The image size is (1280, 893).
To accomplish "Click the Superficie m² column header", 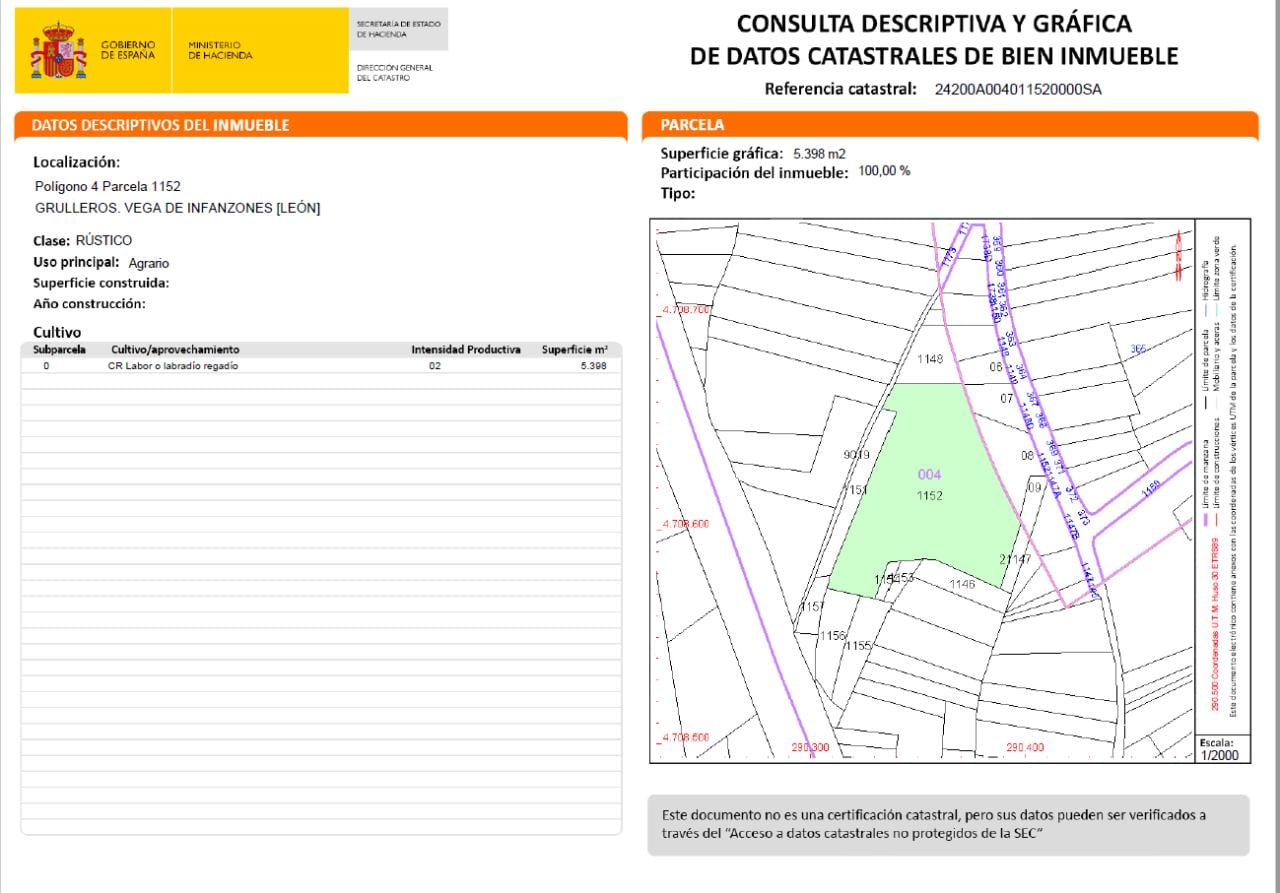I will pyautogui.click(x=575, y=350).
